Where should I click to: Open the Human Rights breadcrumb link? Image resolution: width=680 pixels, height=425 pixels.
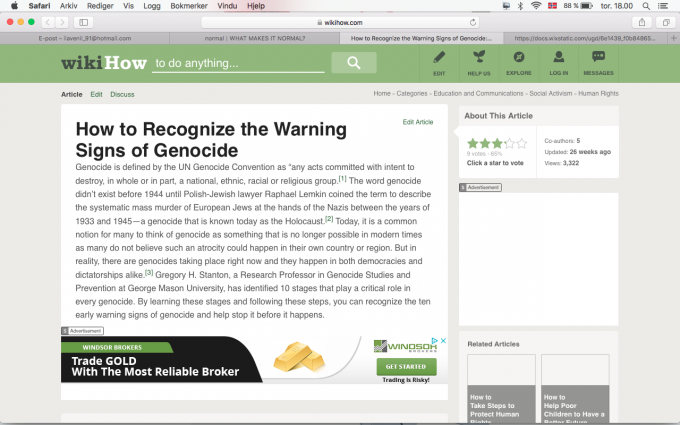(x=598, y=94)
